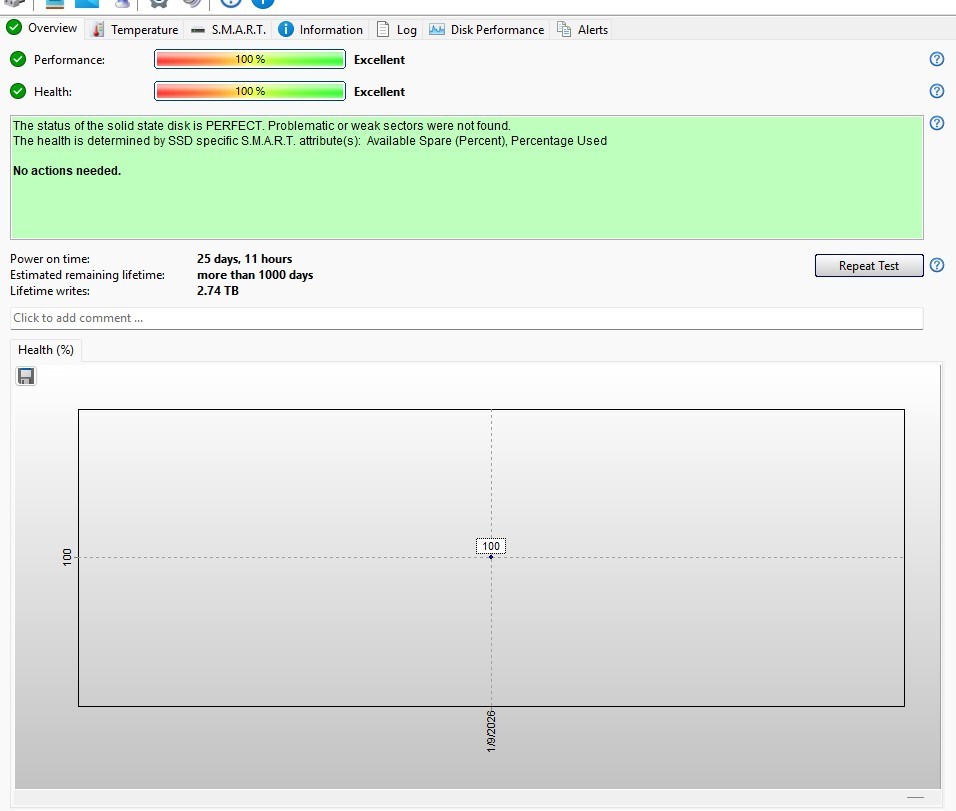This screenshot has width=956, height=811.
Task: Select the Log tab
Action: click(397, 29)
